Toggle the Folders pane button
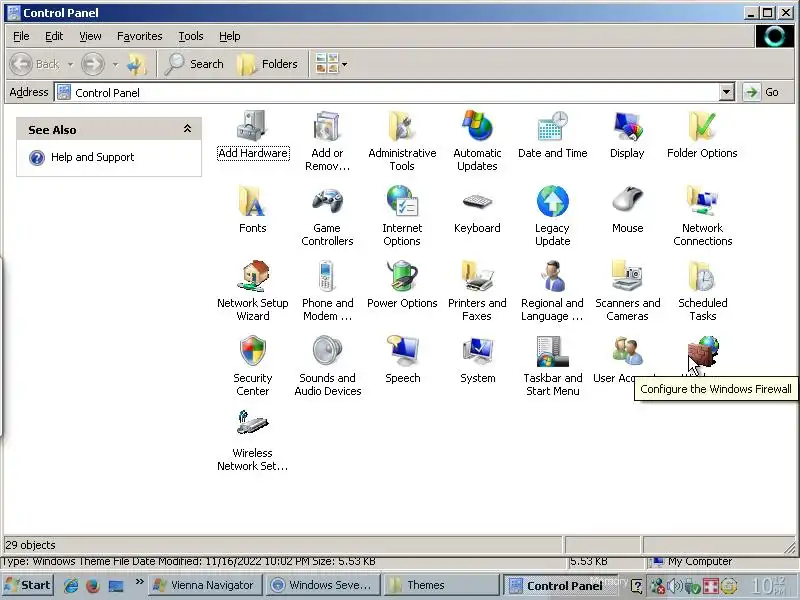 (267, 64)
